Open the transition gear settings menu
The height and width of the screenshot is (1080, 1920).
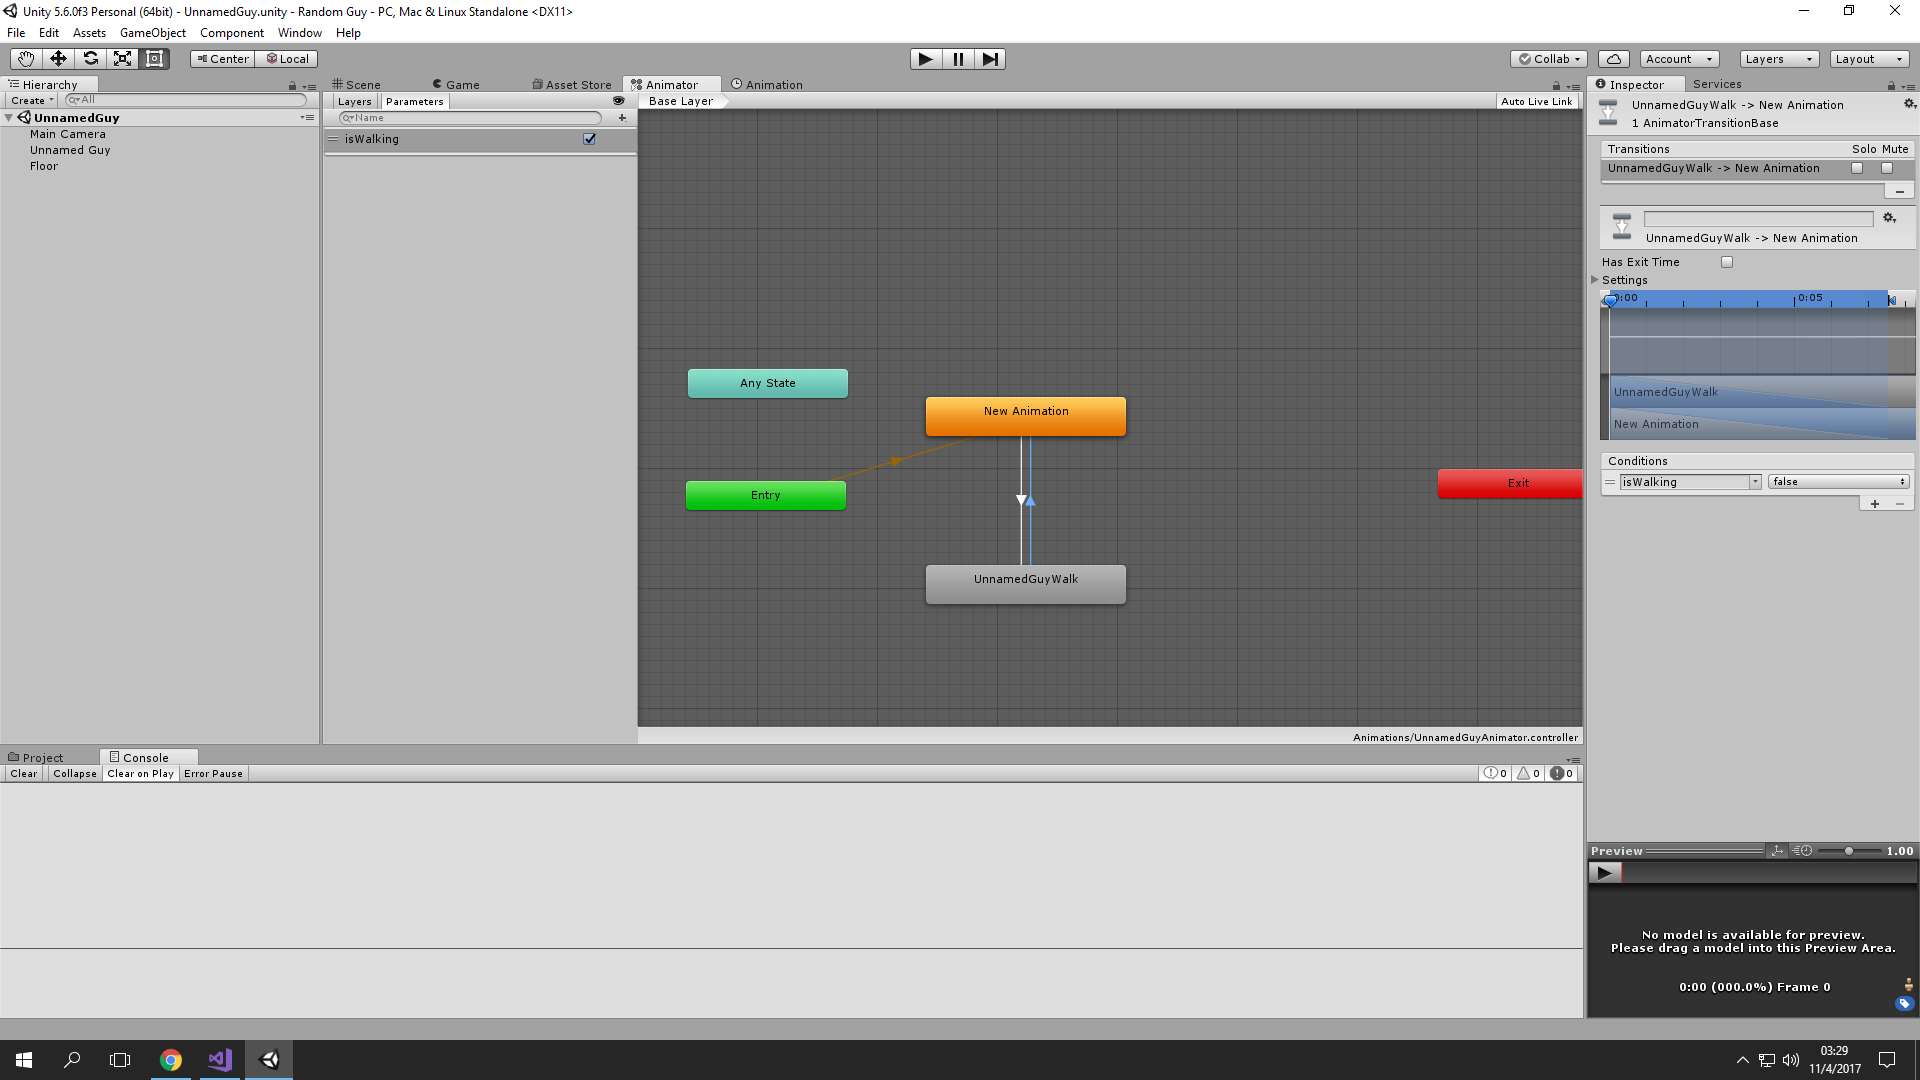tap(1889, 218)
